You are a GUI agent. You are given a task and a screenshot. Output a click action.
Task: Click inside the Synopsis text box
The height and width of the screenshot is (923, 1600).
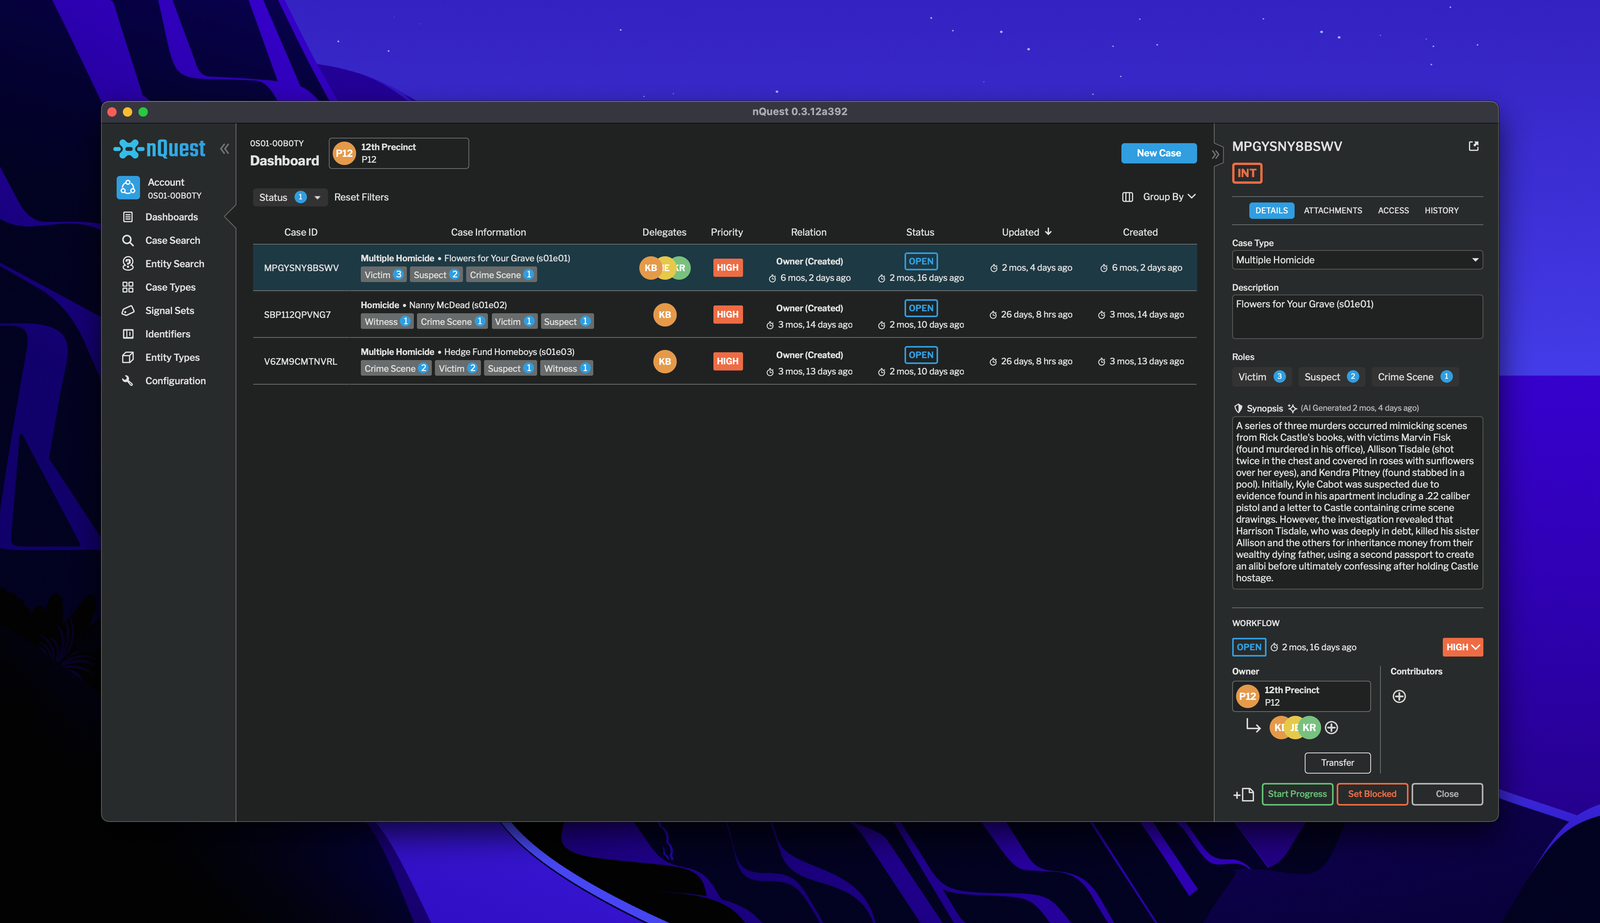[x=1357, y=503]
